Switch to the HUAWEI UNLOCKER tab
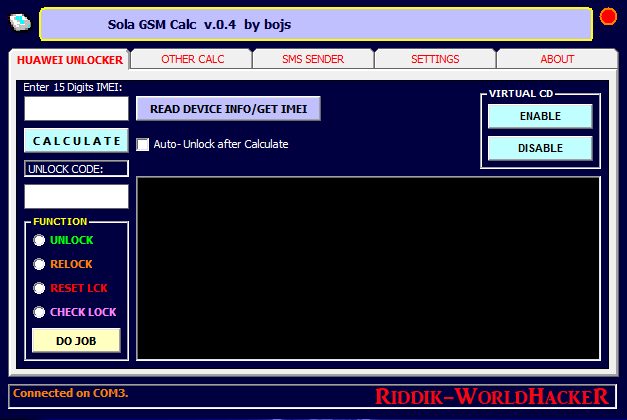The width and height of the screenshot is (627, 420). [x=70, y=60]
